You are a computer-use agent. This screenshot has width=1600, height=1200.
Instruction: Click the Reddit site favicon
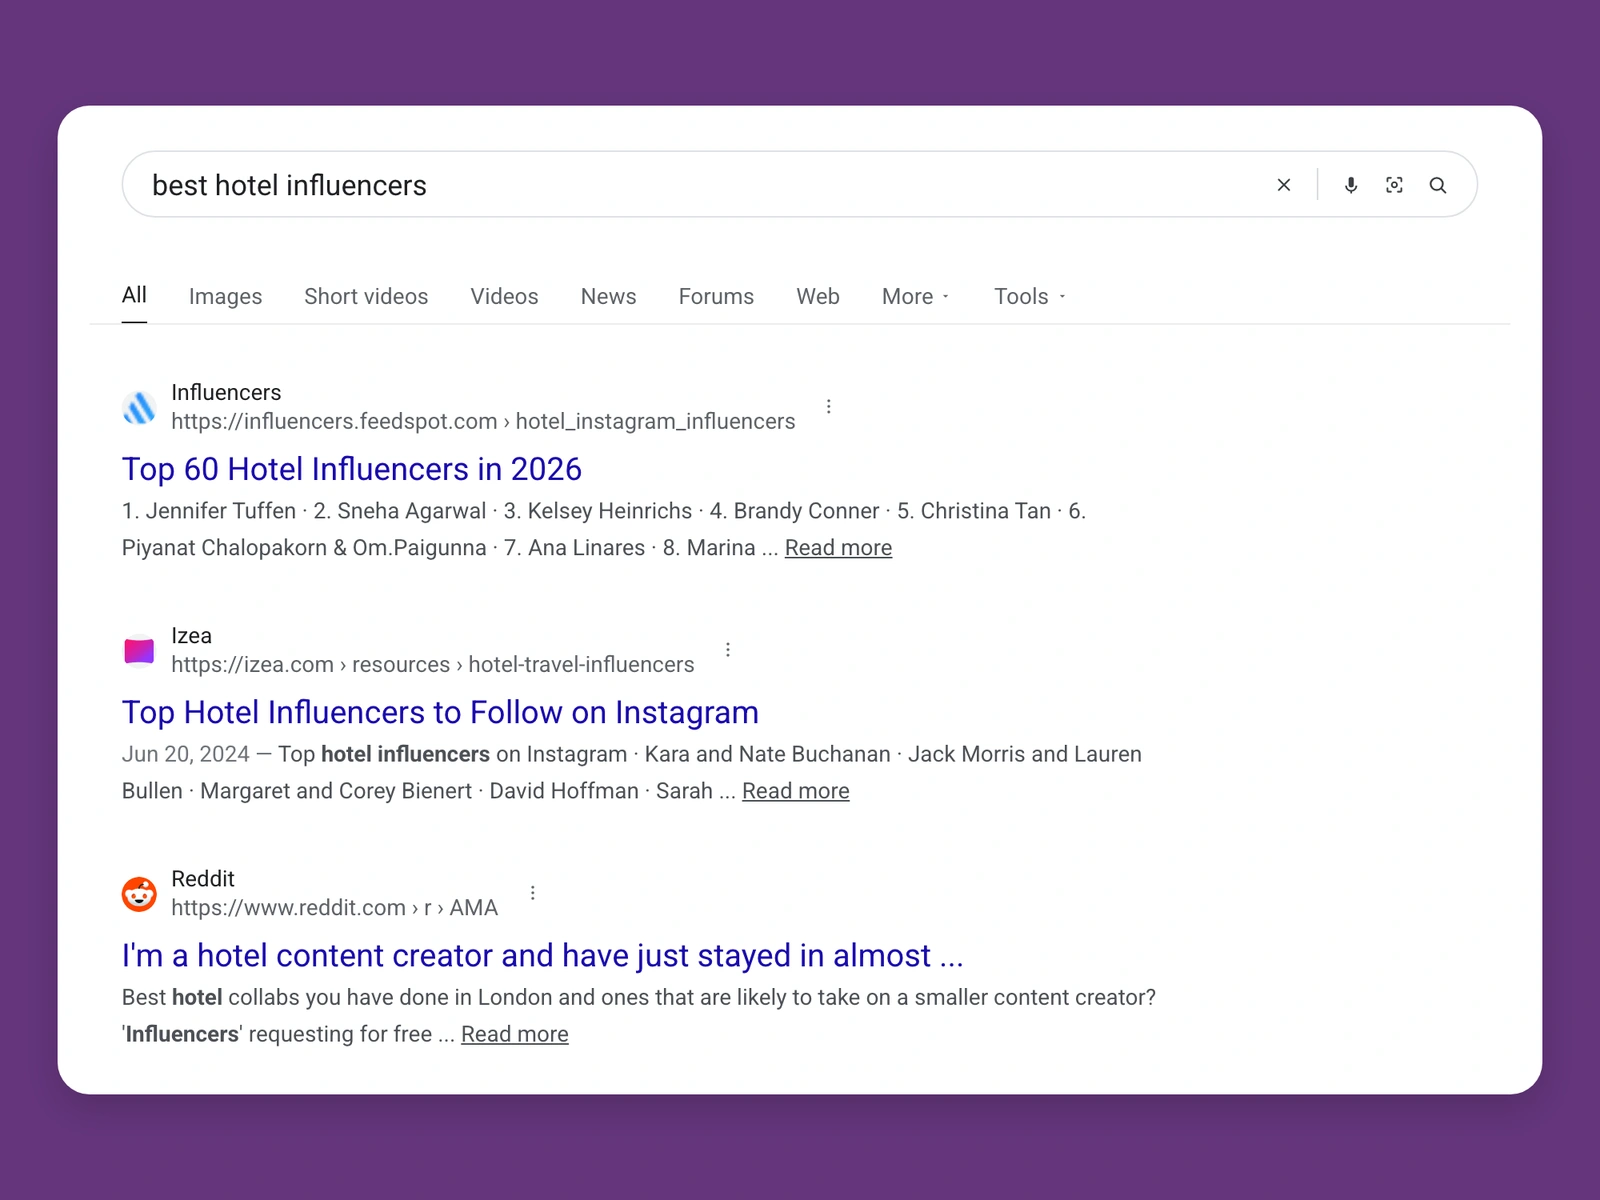coord(139,894)
